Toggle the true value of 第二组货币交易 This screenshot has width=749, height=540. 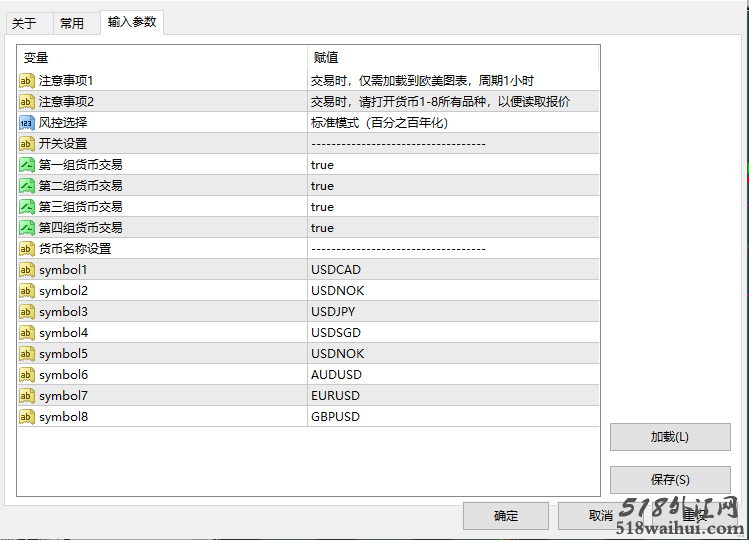pyautogui.click(x=453, y=186)
